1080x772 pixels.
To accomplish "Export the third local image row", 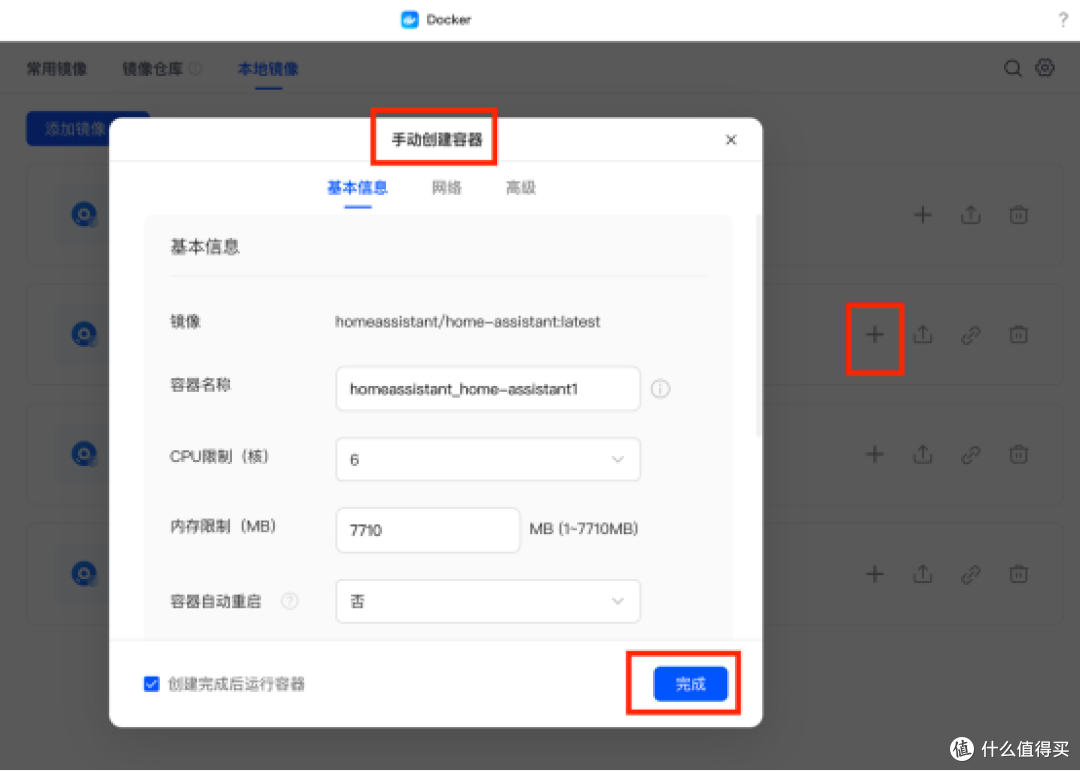I will (x=923, y=455).
